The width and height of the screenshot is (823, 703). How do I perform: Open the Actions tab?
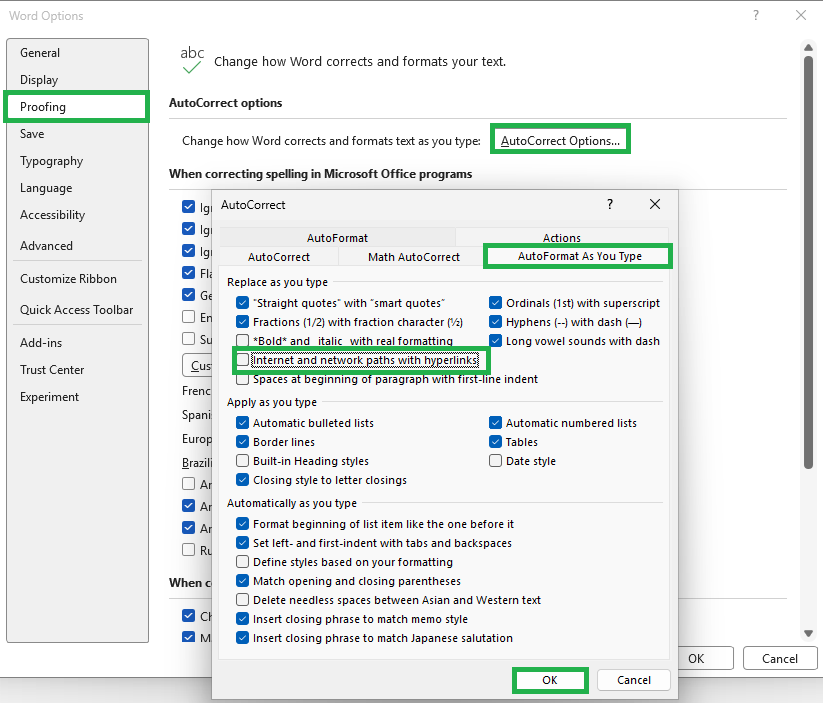(x=562, y=238)
